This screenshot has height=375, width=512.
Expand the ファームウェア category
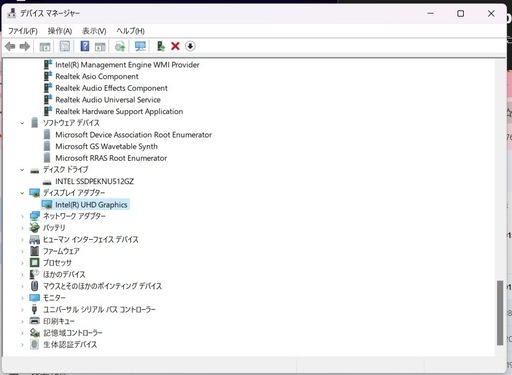(x=22, y=251)
